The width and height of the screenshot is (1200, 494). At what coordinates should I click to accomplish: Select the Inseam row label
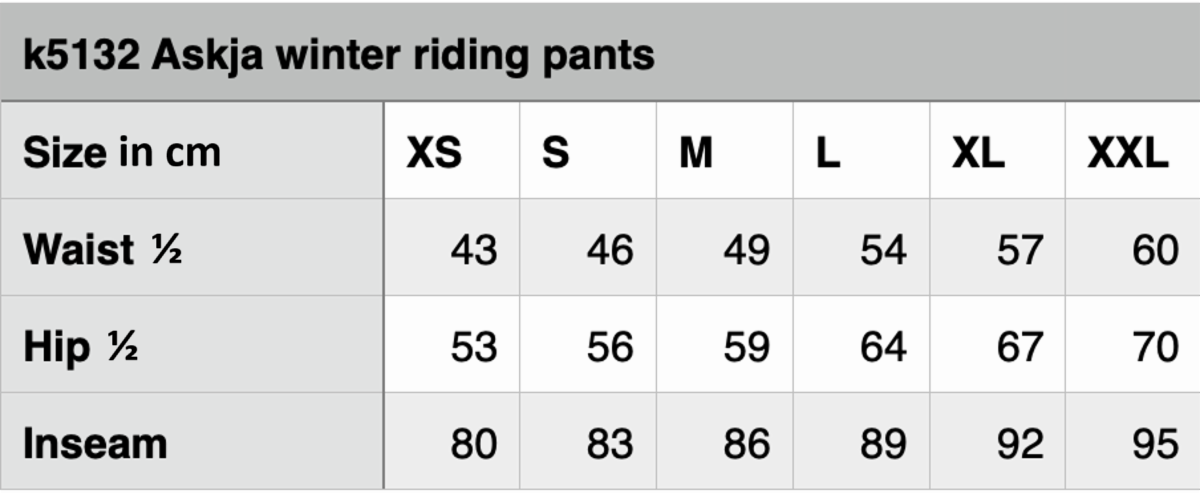click(x=95, y=443)
